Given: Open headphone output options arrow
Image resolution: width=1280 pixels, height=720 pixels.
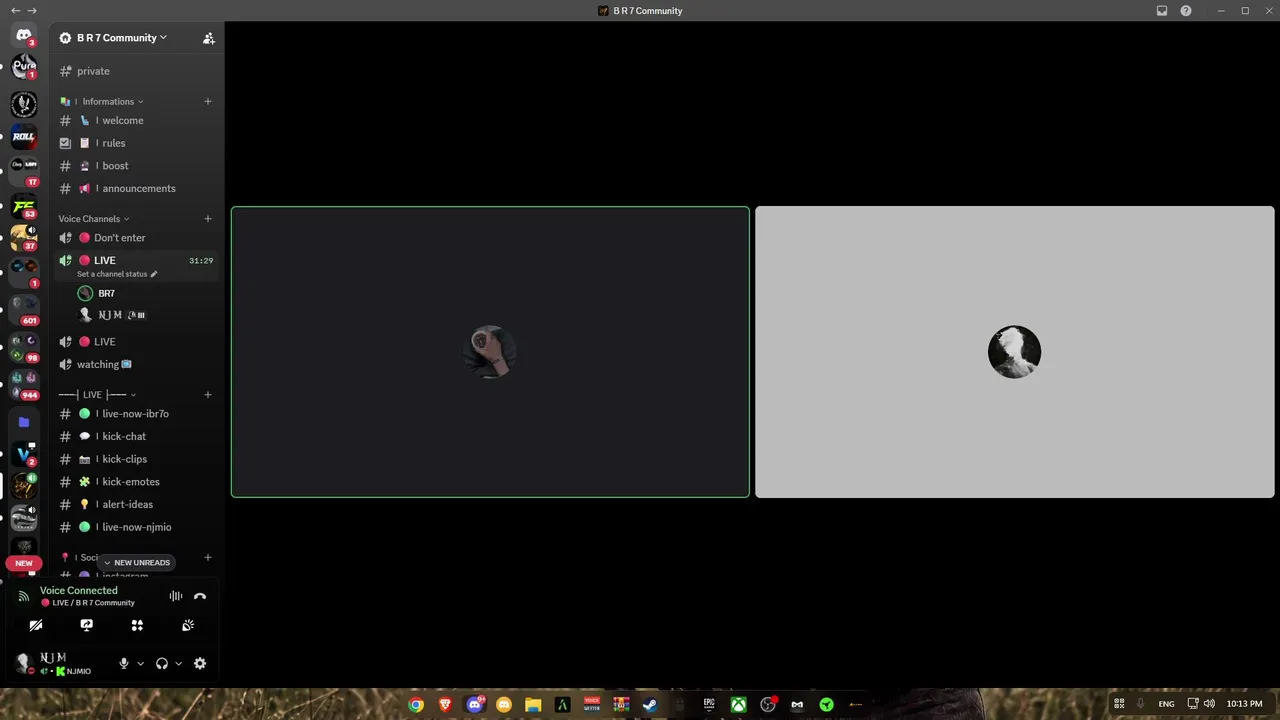Looking at the screenshot, I should 179,663.
